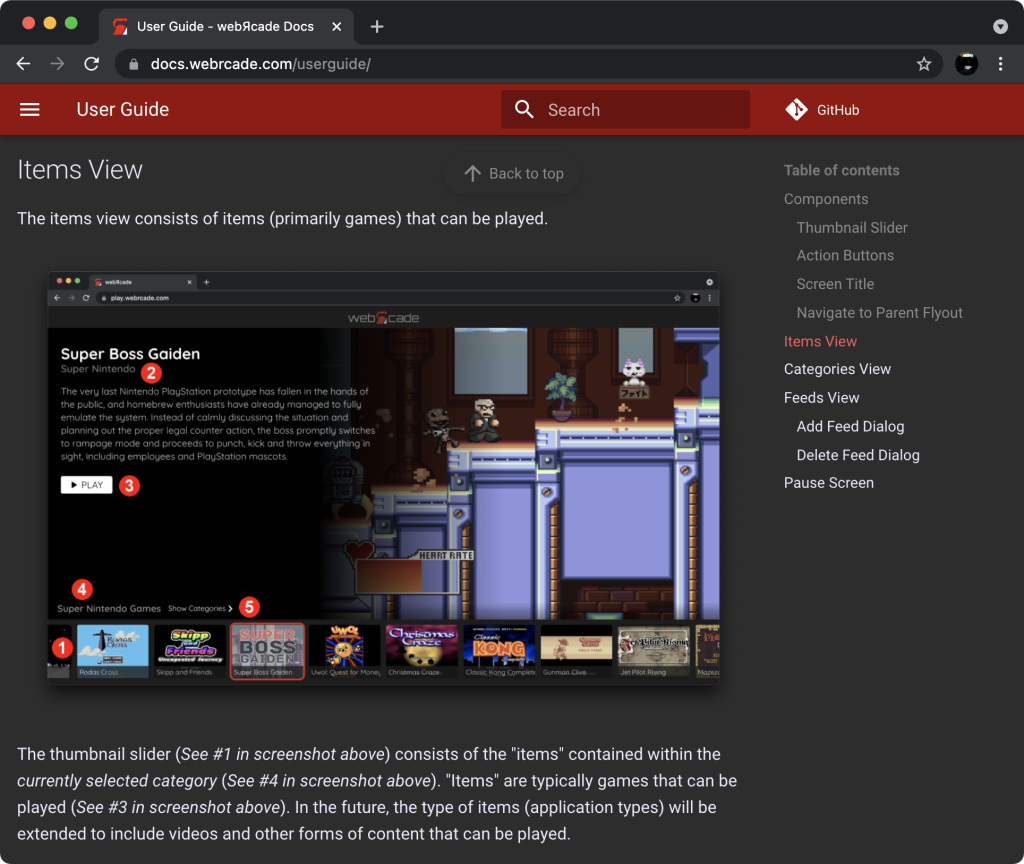Open a new browser tab
The width and height of the screenshot is (1024, 864).
tap(377, 26)
